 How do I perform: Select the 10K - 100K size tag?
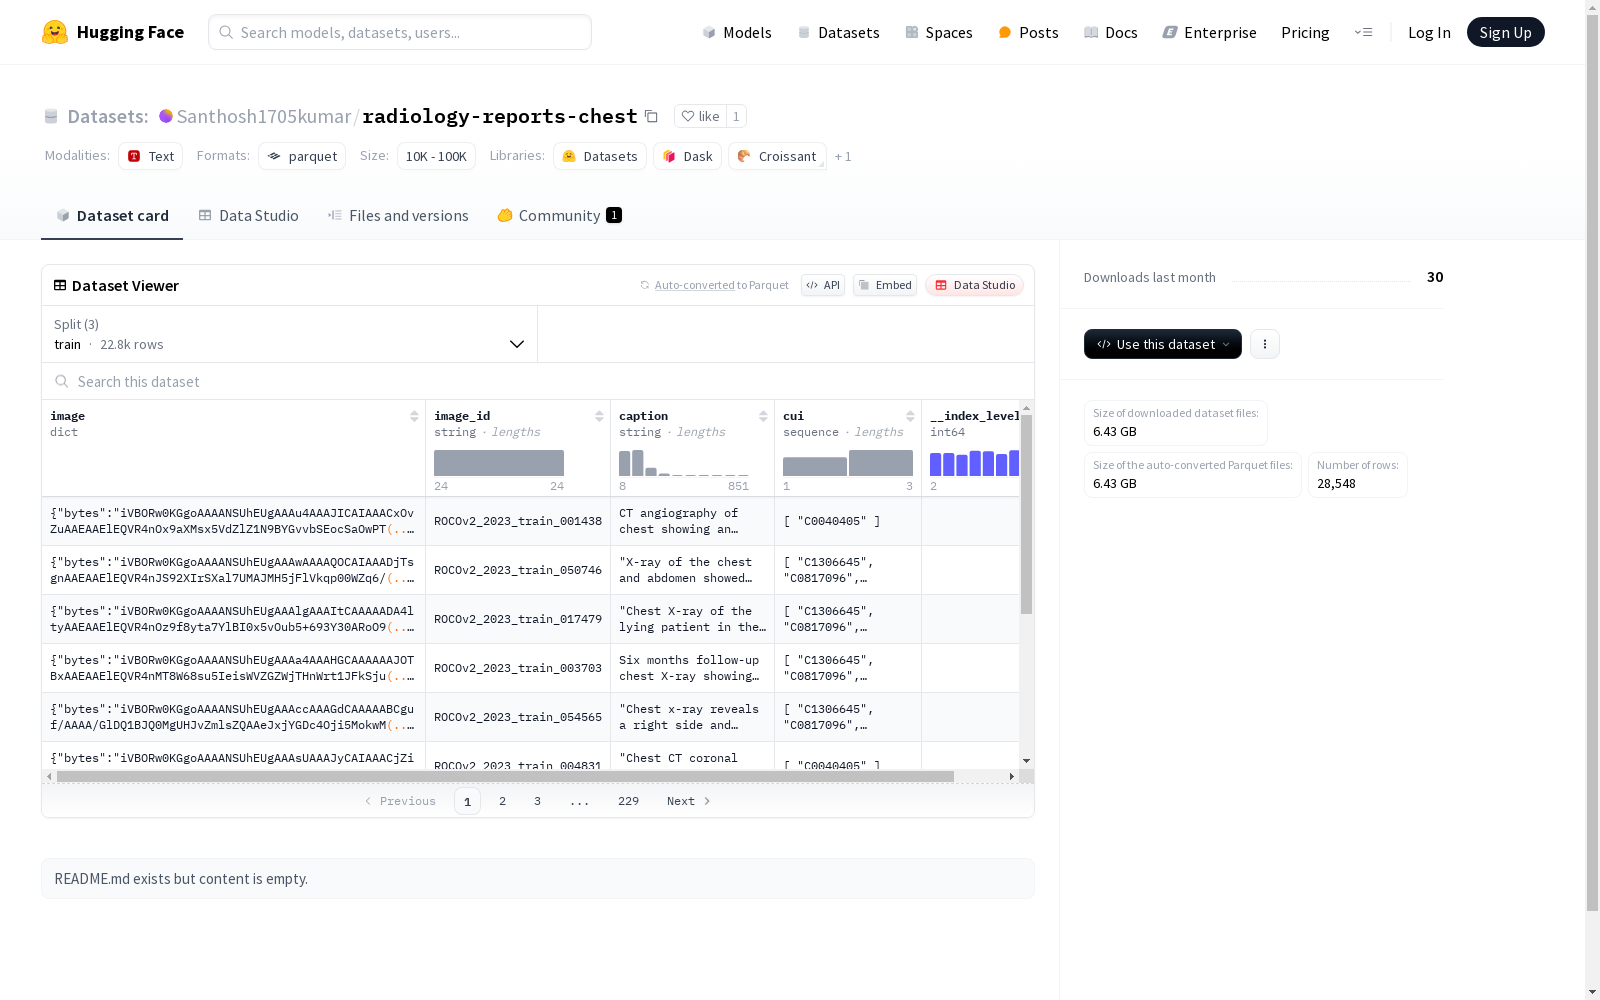point(436,156)
